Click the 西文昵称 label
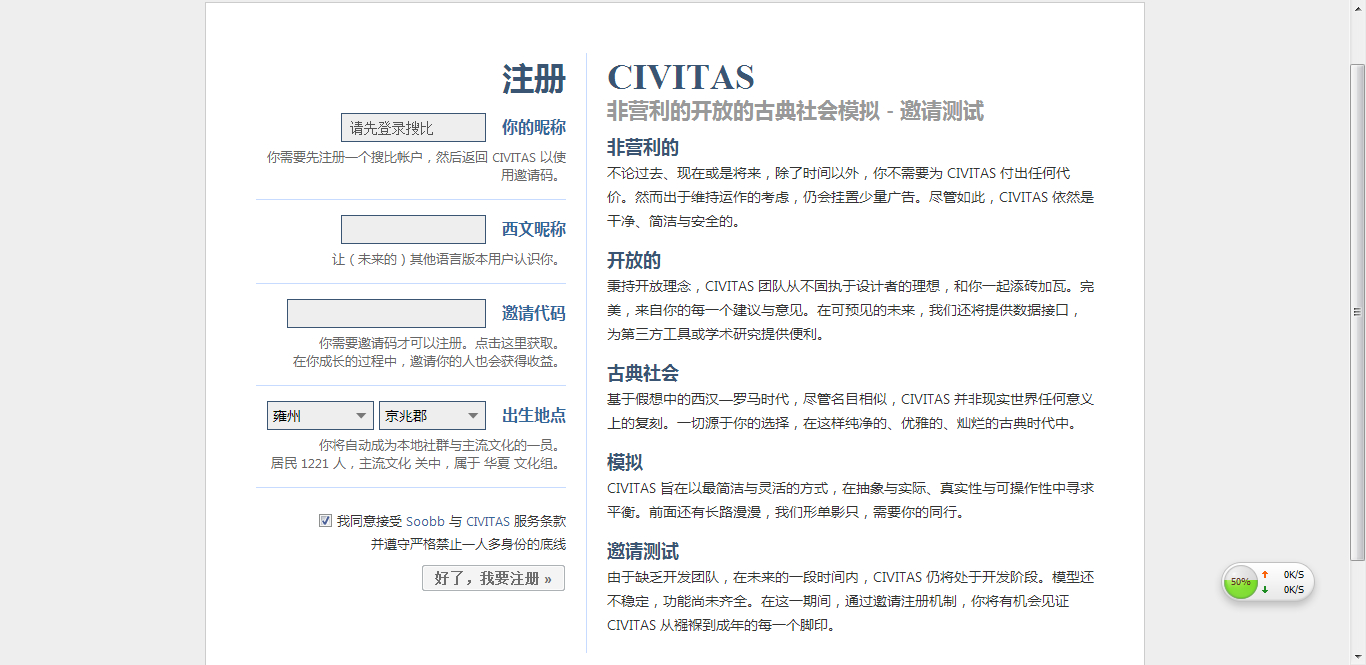Image resolution: width=1366 pixels, height=665 pixels. pos(534,230)
